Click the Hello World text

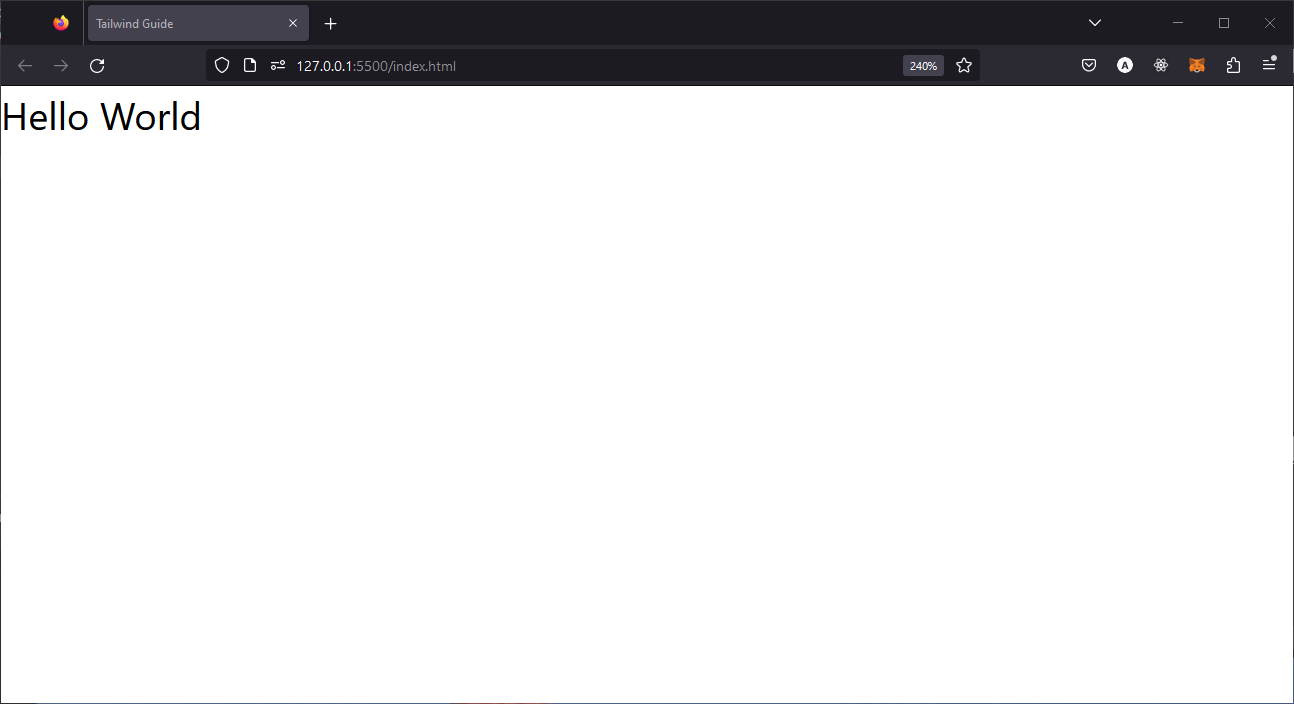click(101, 117)
